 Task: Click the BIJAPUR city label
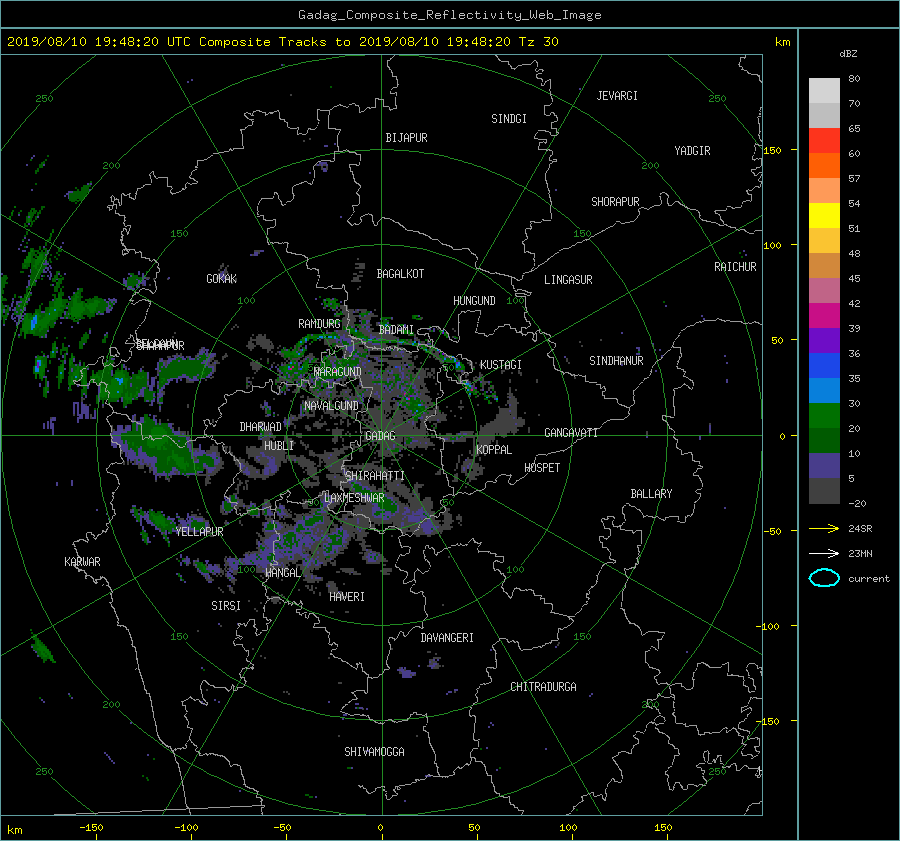(x=406, y=138)
